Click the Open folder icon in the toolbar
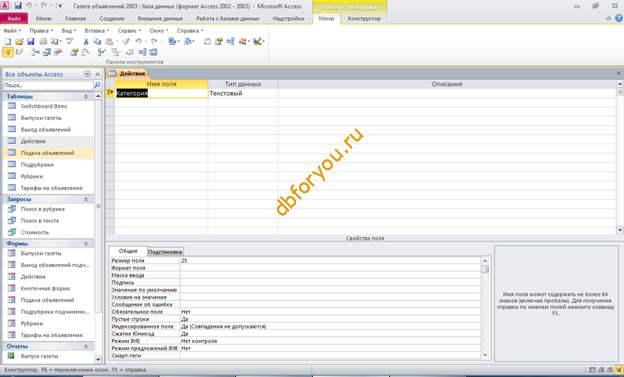Screen dimensions: 624x377 tap(19, 41)
